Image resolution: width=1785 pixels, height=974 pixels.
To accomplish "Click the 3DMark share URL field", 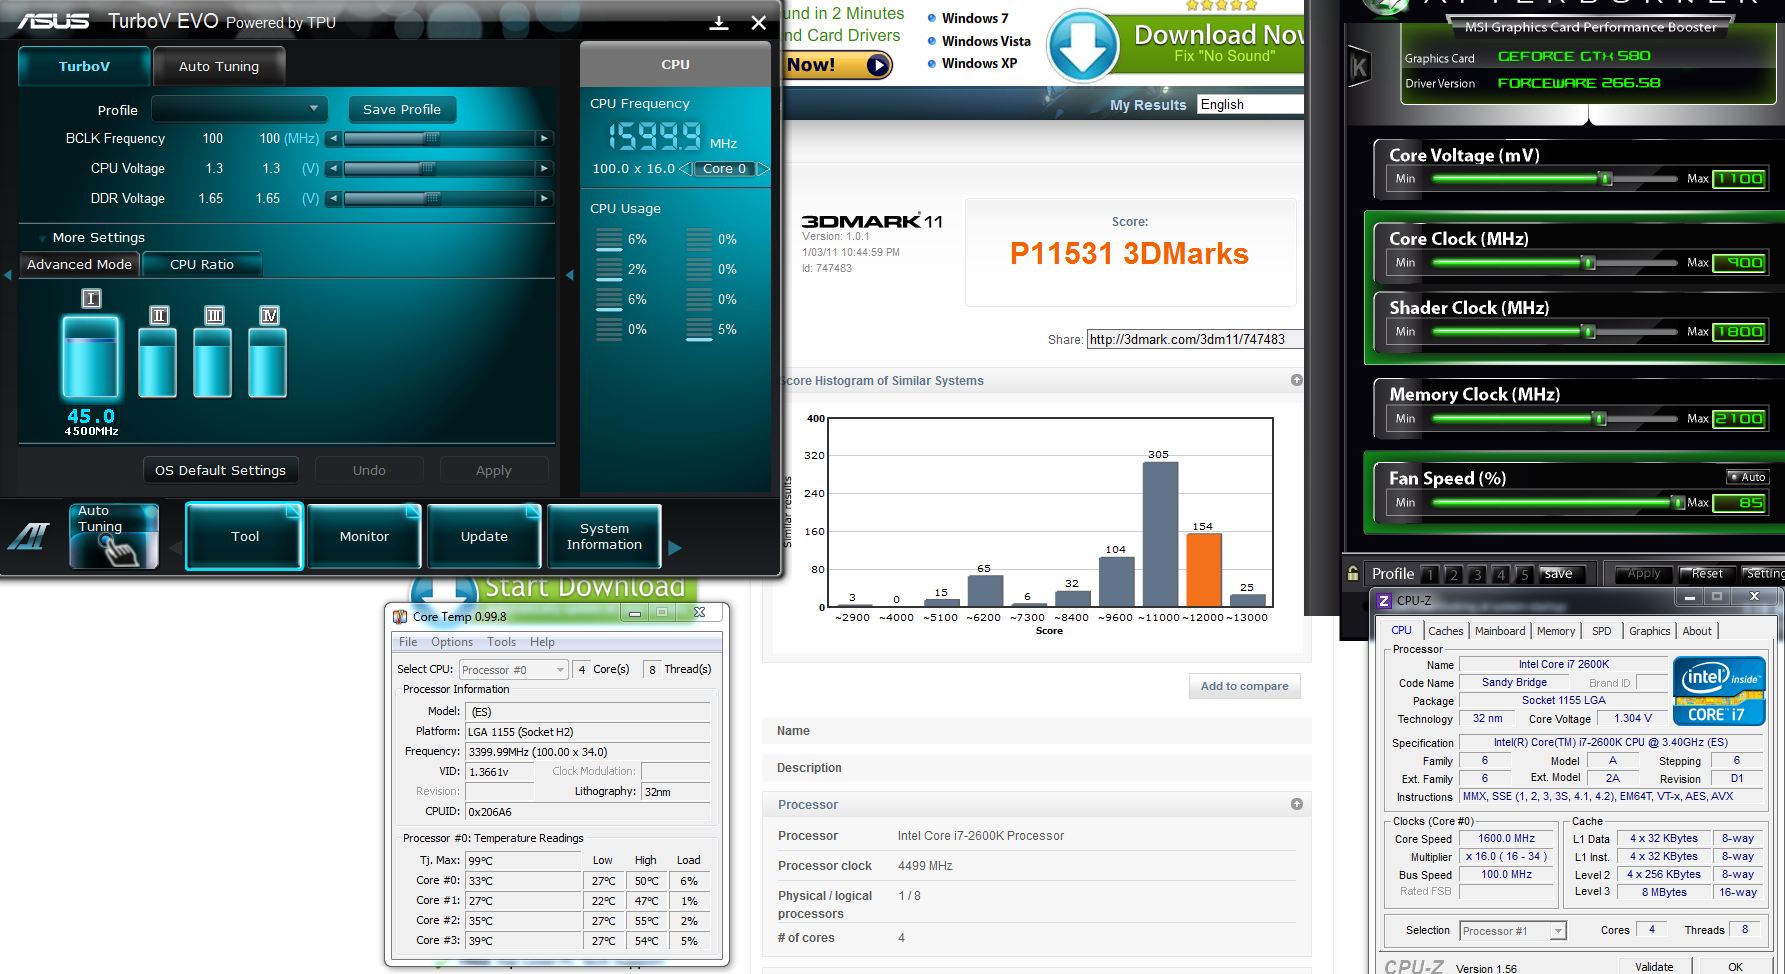I will pos(1195,340).
